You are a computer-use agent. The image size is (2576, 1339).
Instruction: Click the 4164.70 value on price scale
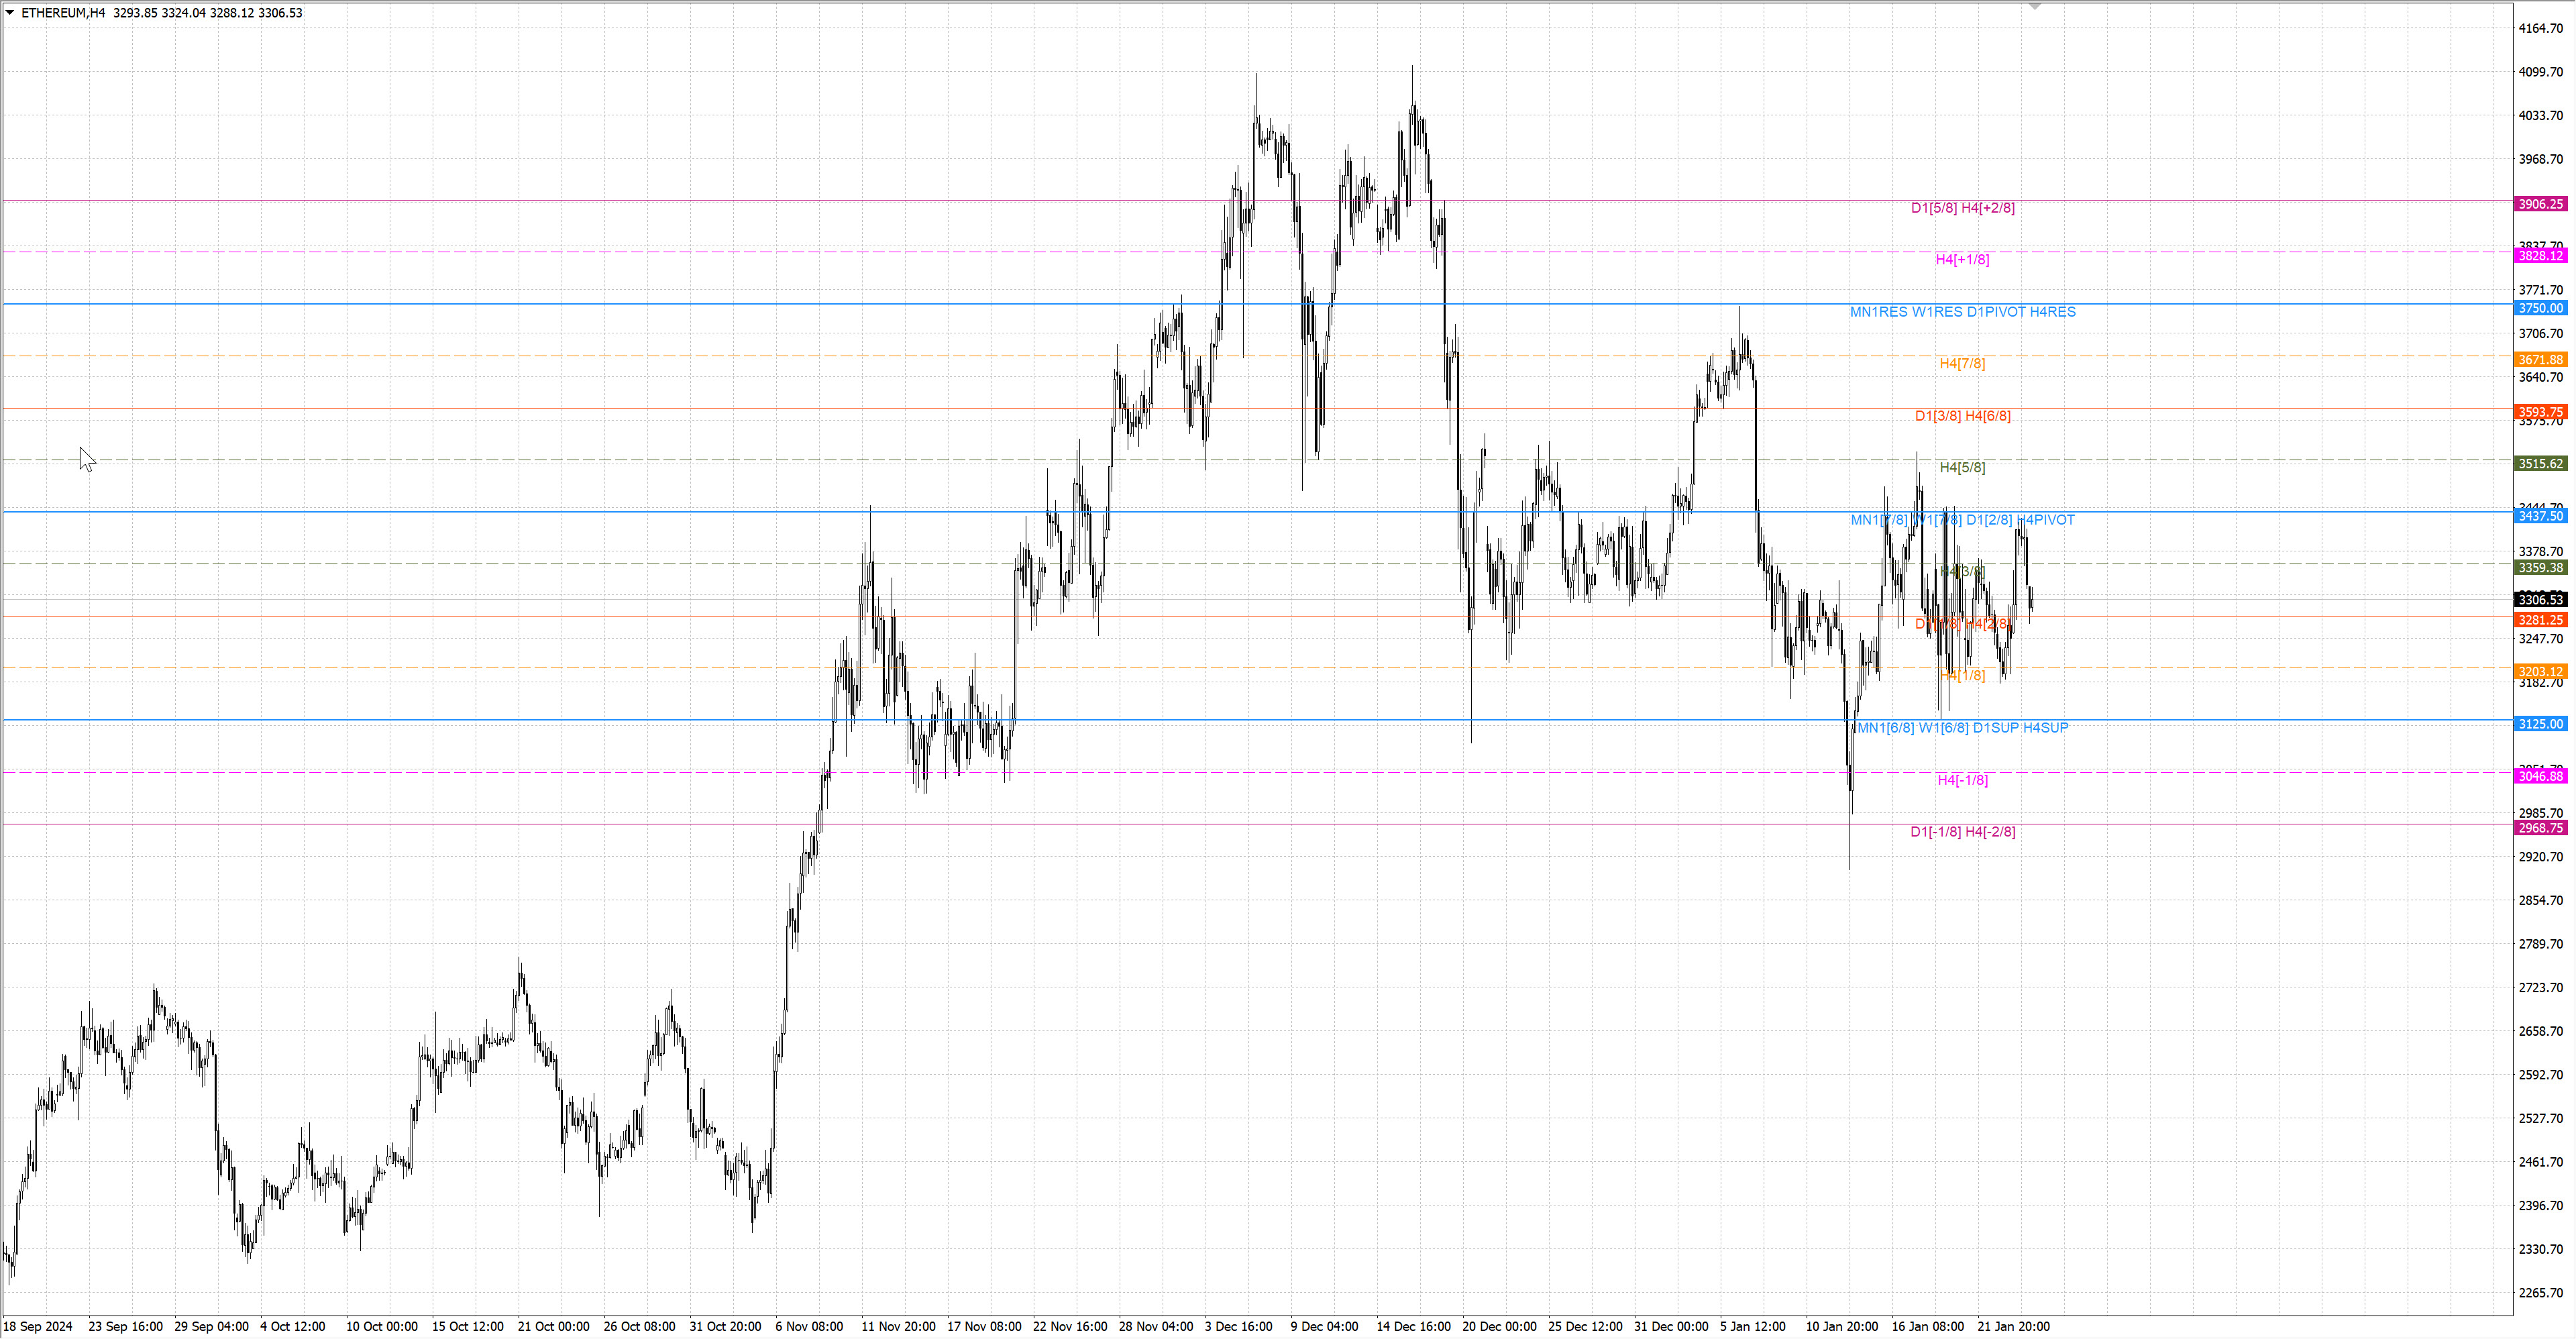(2540, 28)
